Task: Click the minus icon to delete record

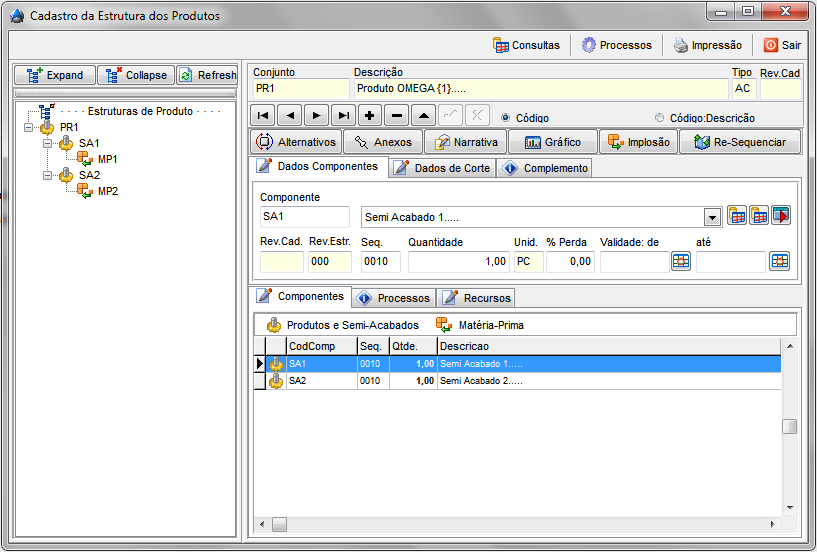Action: [x=397, y=115]
